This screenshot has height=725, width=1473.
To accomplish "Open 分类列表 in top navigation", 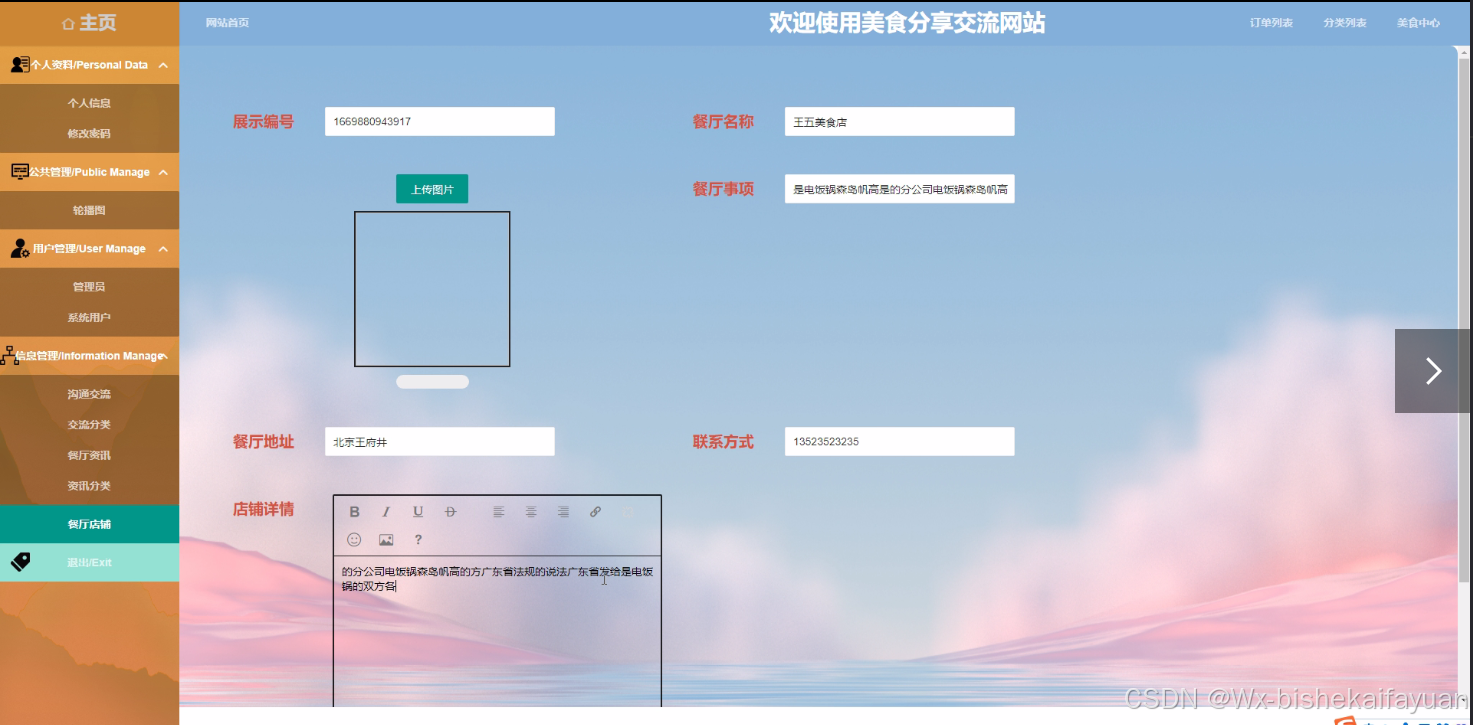I will tap(1345, 23).
